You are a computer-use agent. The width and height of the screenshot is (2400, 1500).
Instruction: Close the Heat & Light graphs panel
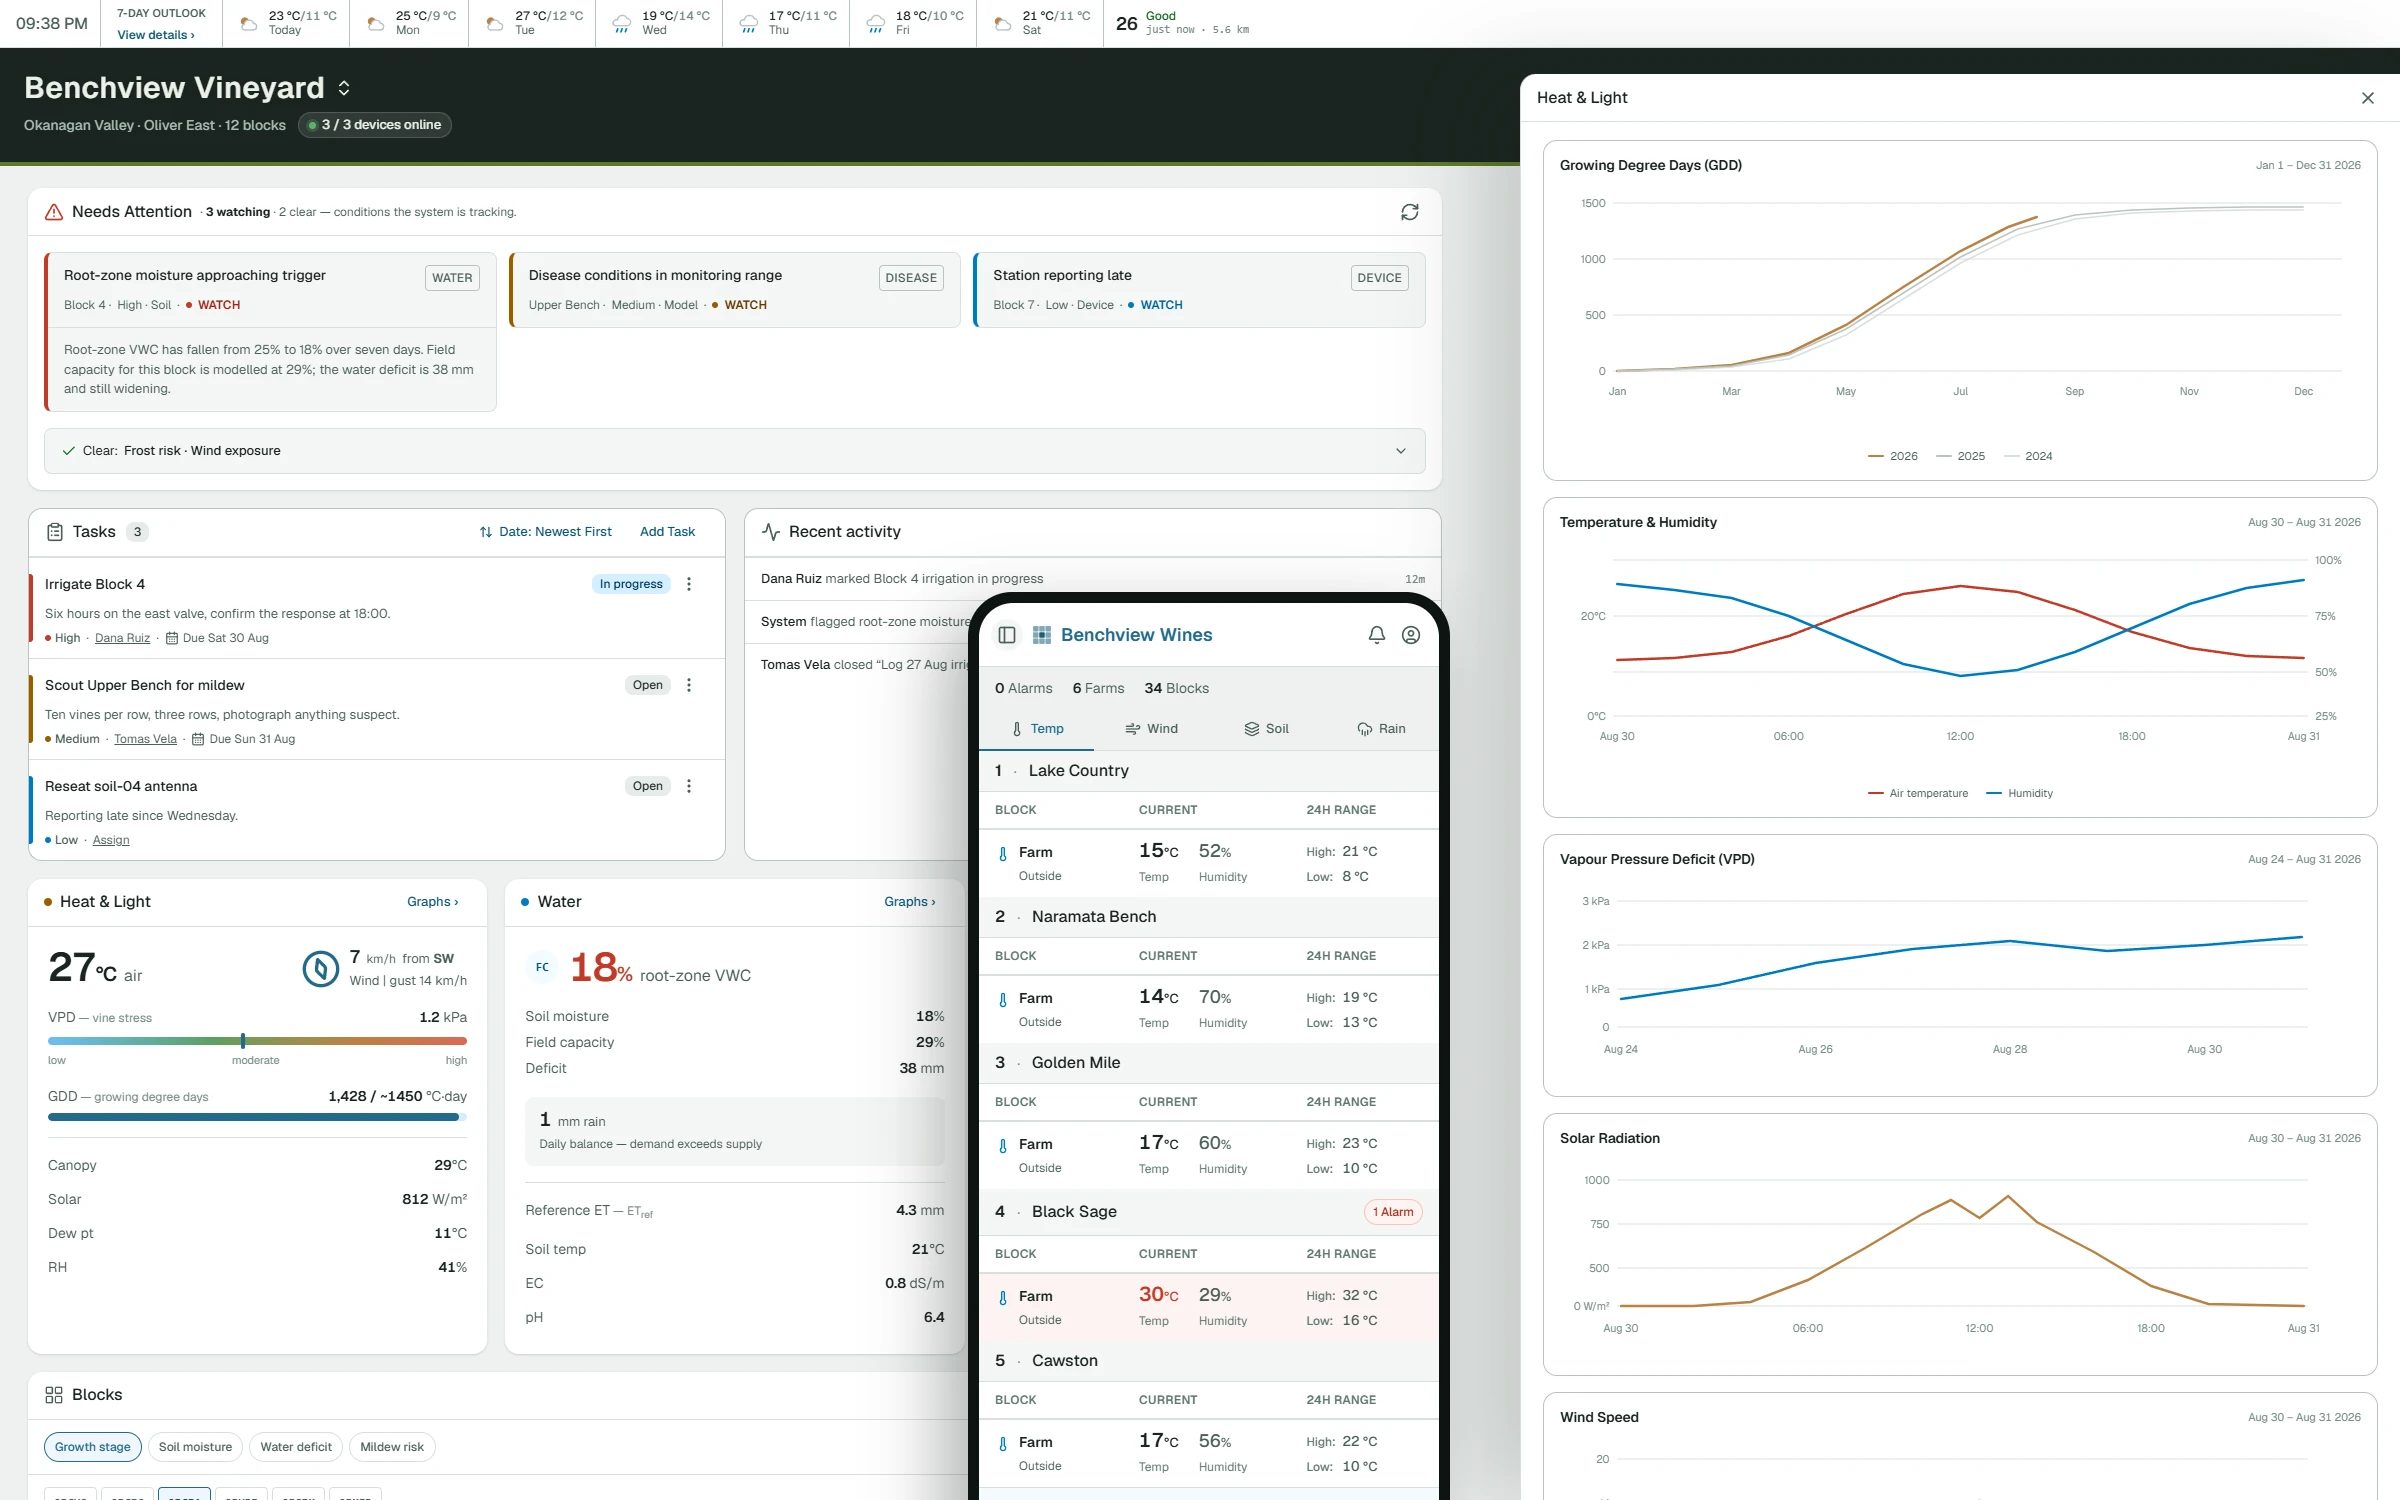pyautogui.click(x=2368, y=98)
